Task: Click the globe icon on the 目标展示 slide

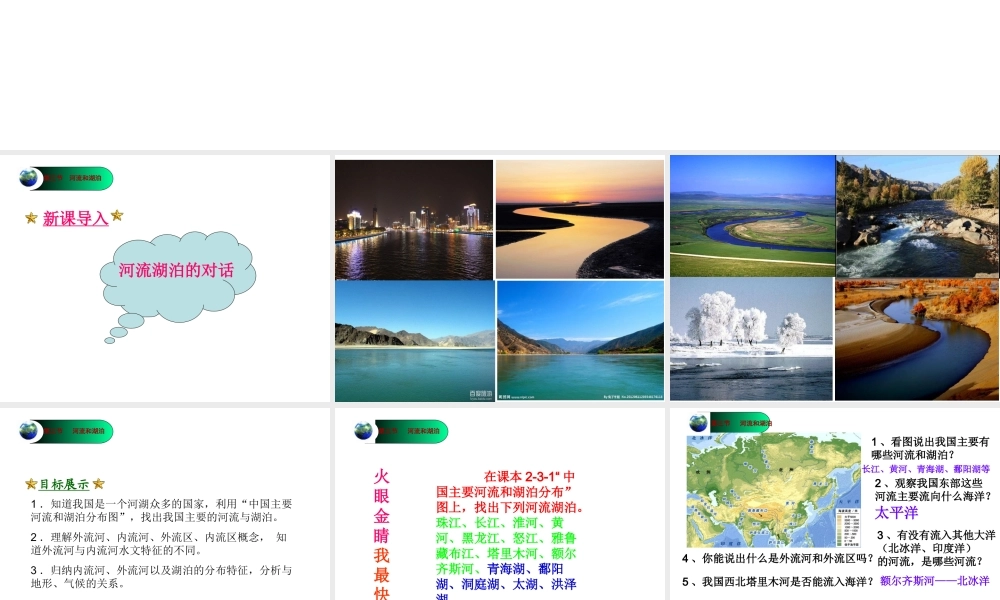Action: click(29, 431)
